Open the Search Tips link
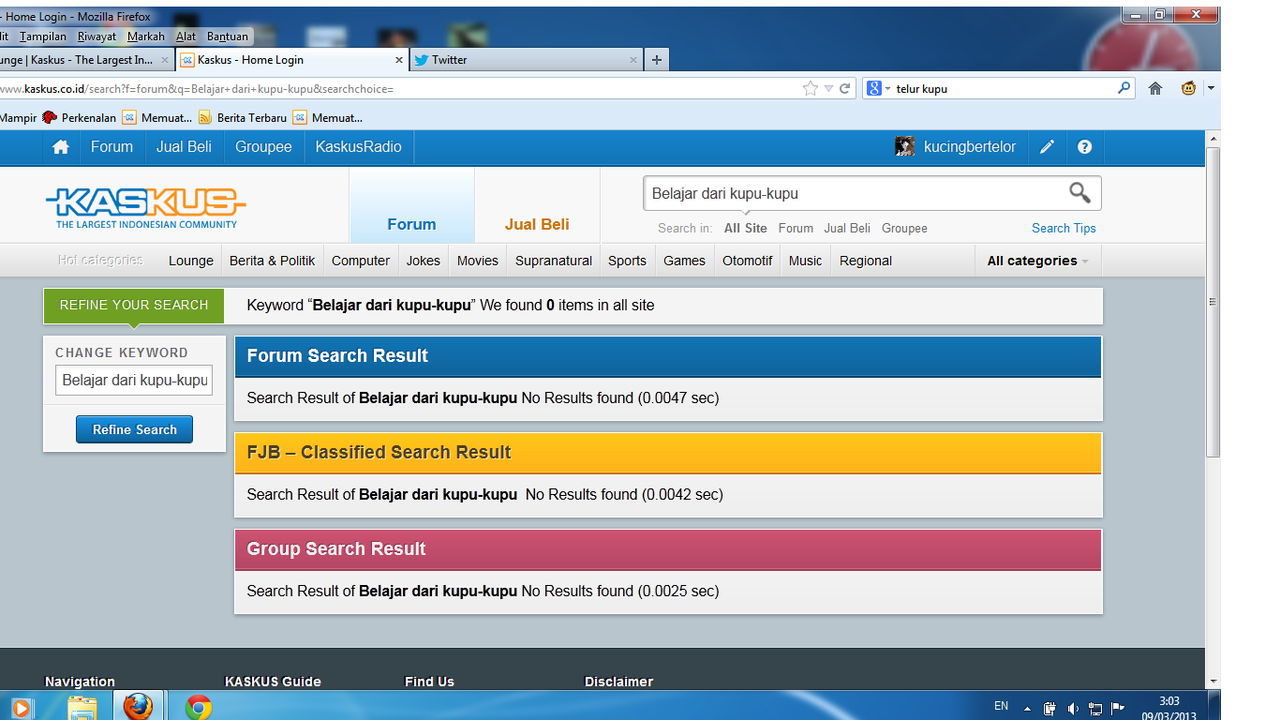1280x720 pixels. tap(1063, 228)
